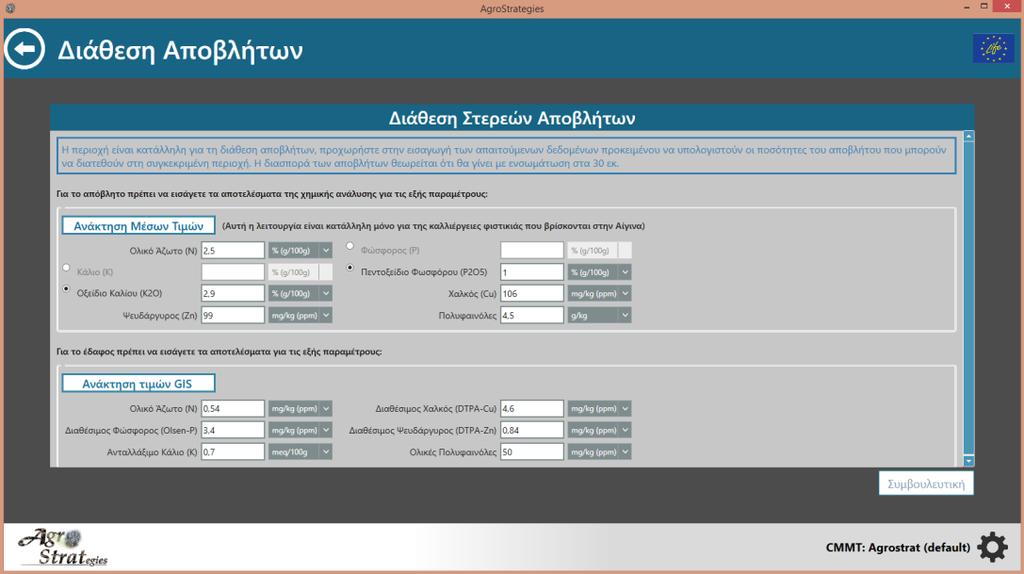Click the Olsen-P field showing 3,4

232,430
